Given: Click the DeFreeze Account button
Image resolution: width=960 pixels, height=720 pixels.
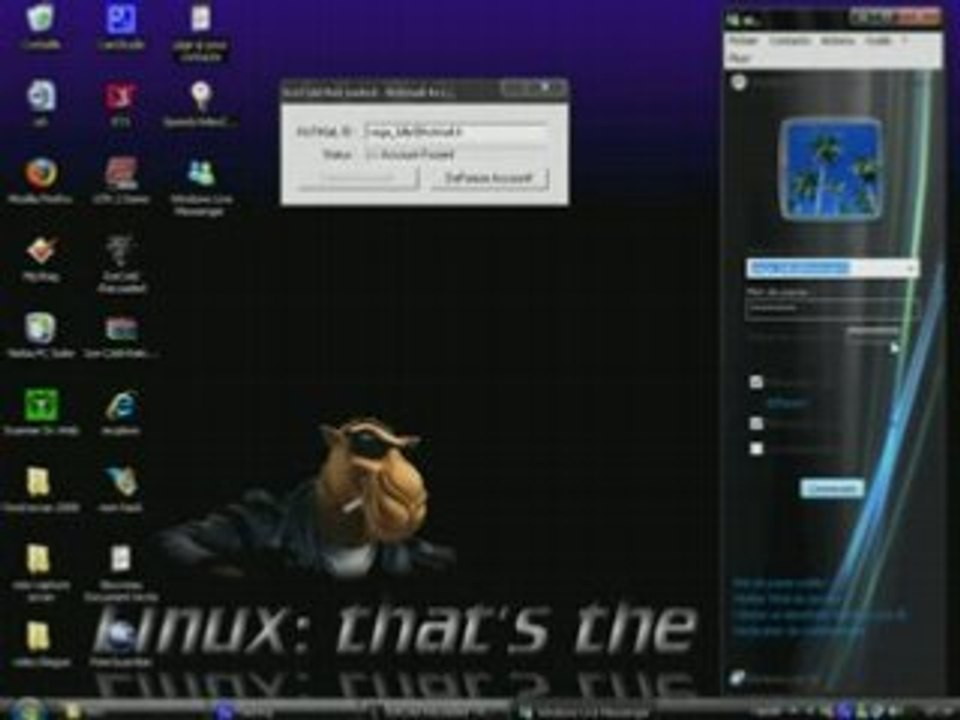Looking at the screenshot, I should [x=489, y=178].
